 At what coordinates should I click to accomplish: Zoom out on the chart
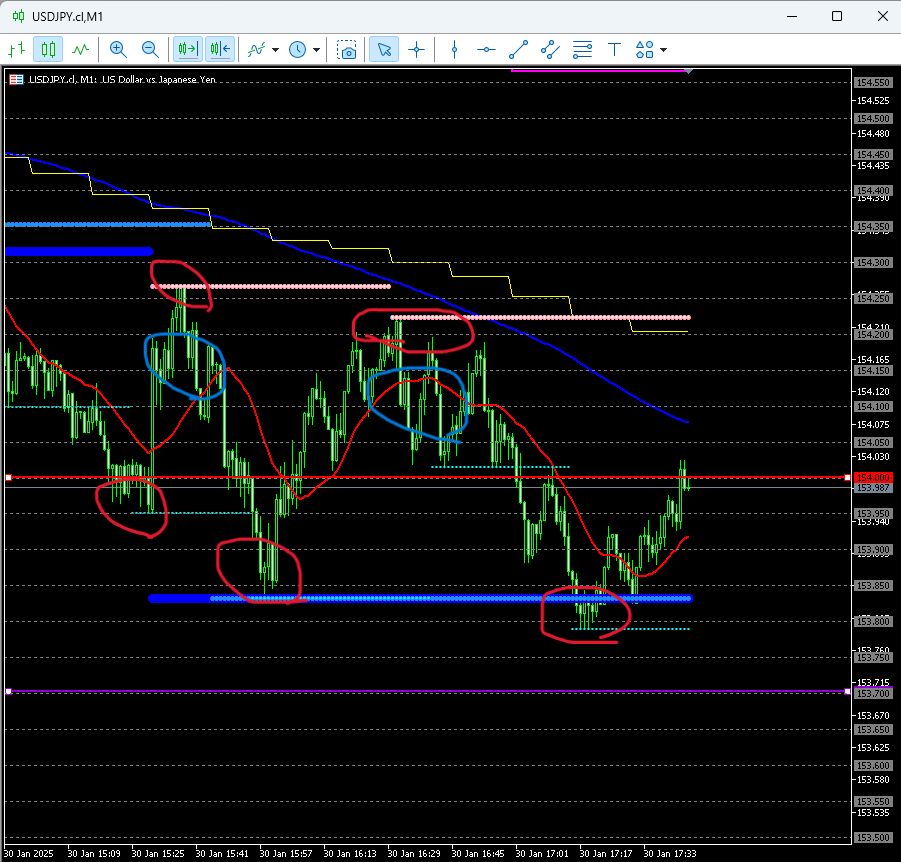(x=150, y=49)
